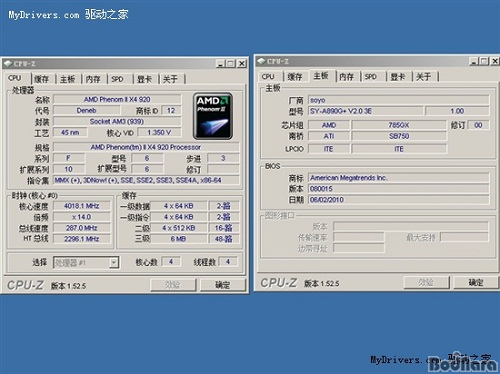Click bus speed value 287.0 MHz
Viewport: 500px width, 374px height.
82,228
